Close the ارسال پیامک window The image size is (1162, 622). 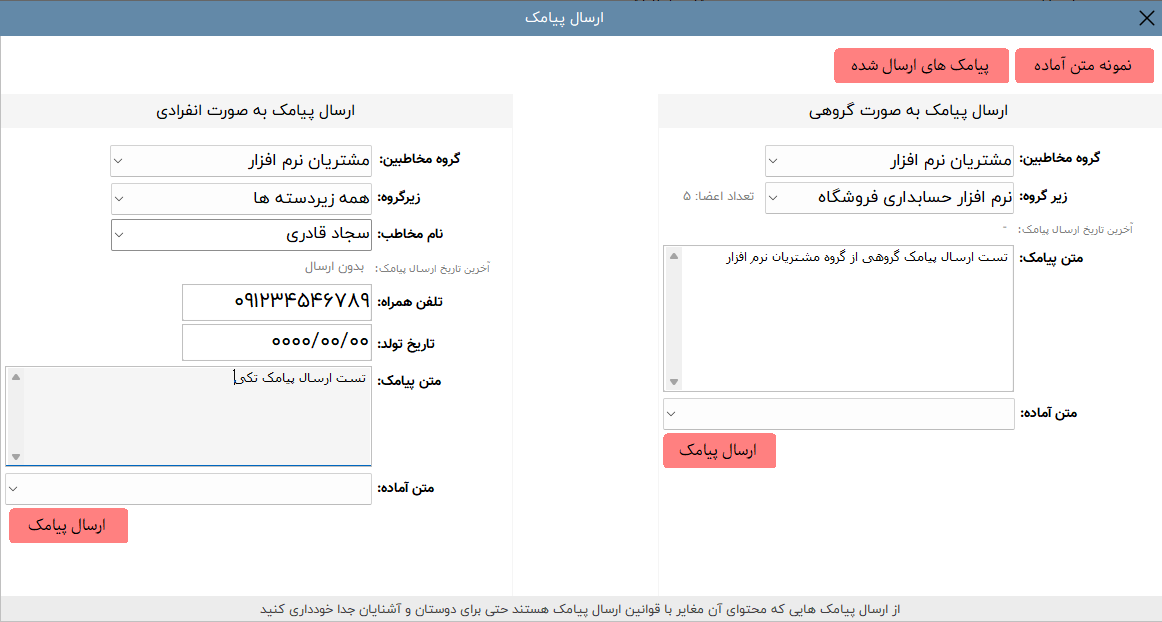(x=1146, y=18)
